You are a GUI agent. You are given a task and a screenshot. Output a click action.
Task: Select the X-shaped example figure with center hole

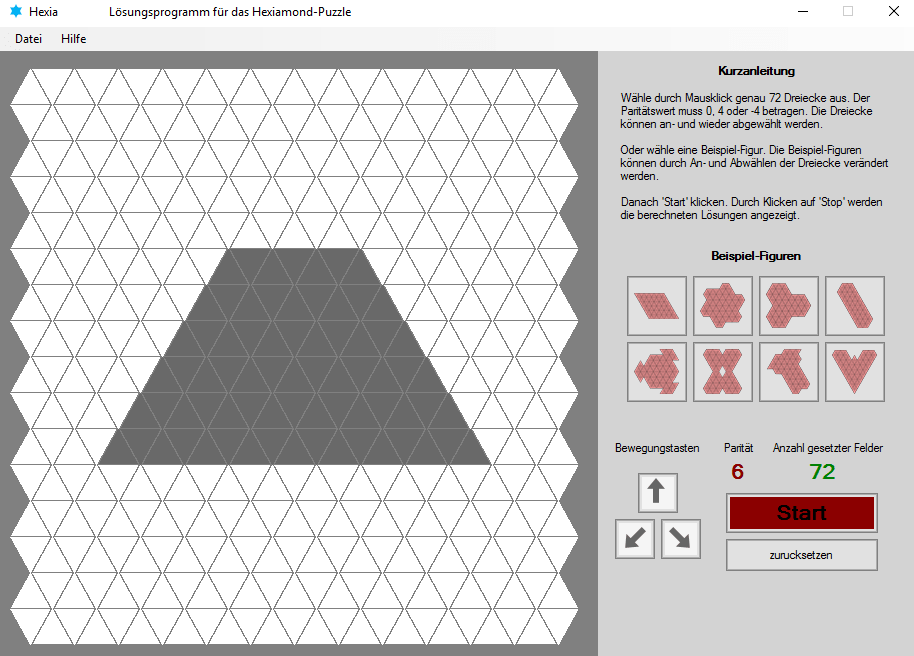pyautogui.click(x=723, y=372)
